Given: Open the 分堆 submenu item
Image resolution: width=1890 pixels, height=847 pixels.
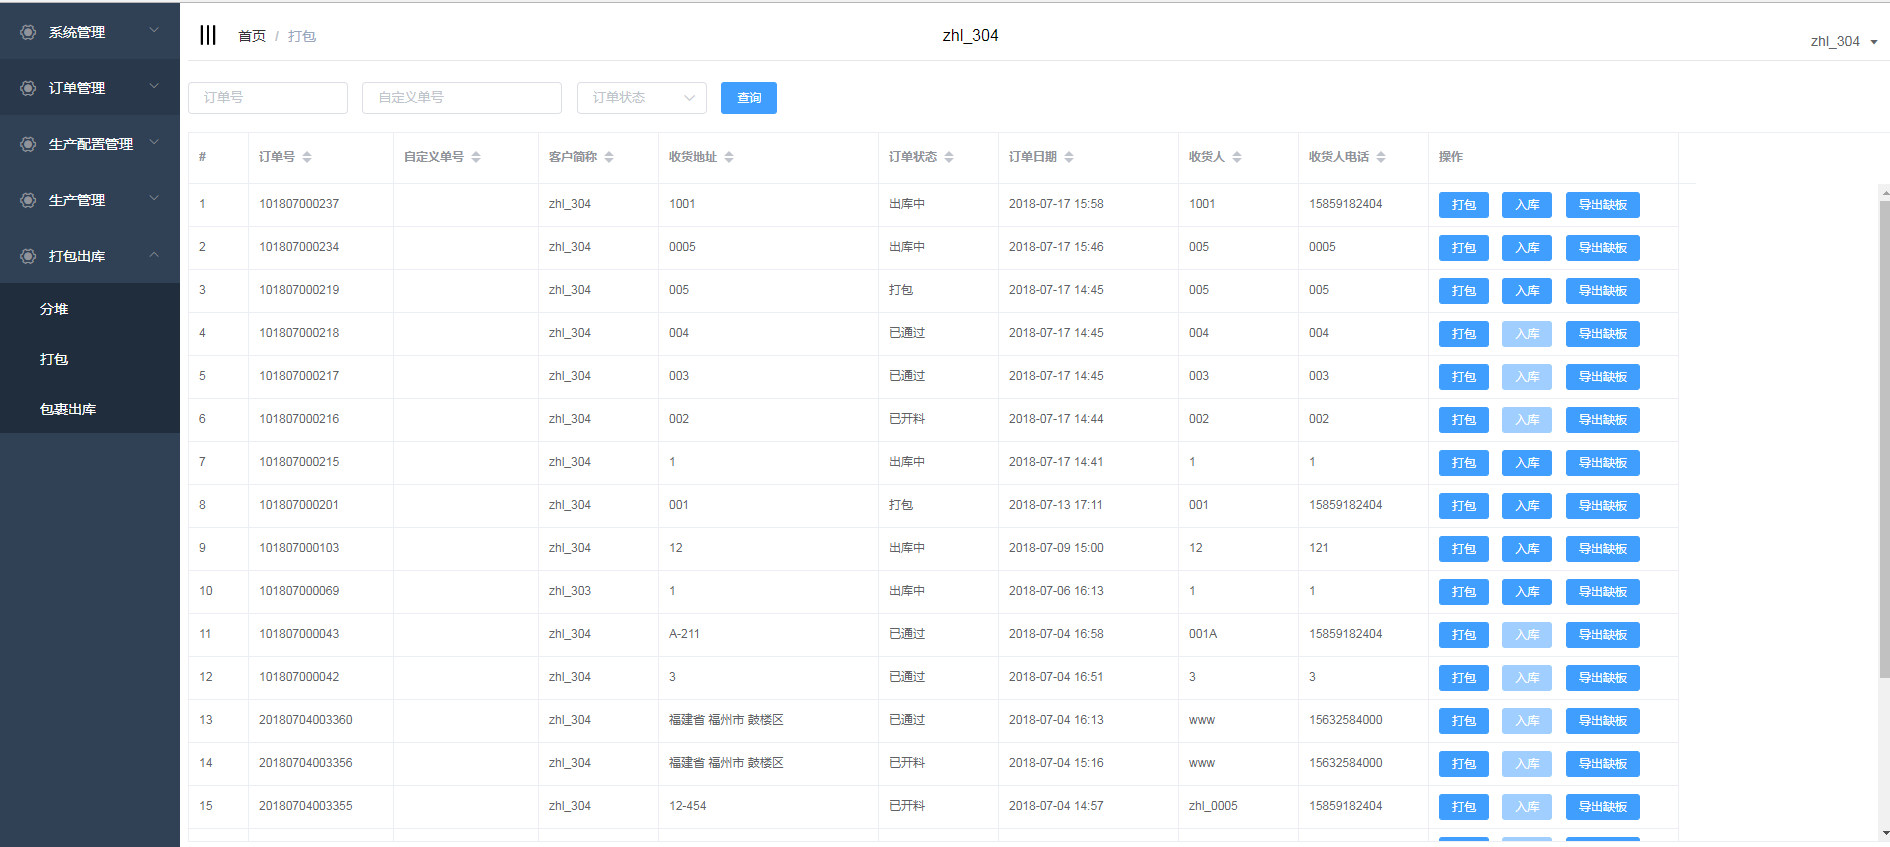Looking at the screenshot, I should click(54, 309).
